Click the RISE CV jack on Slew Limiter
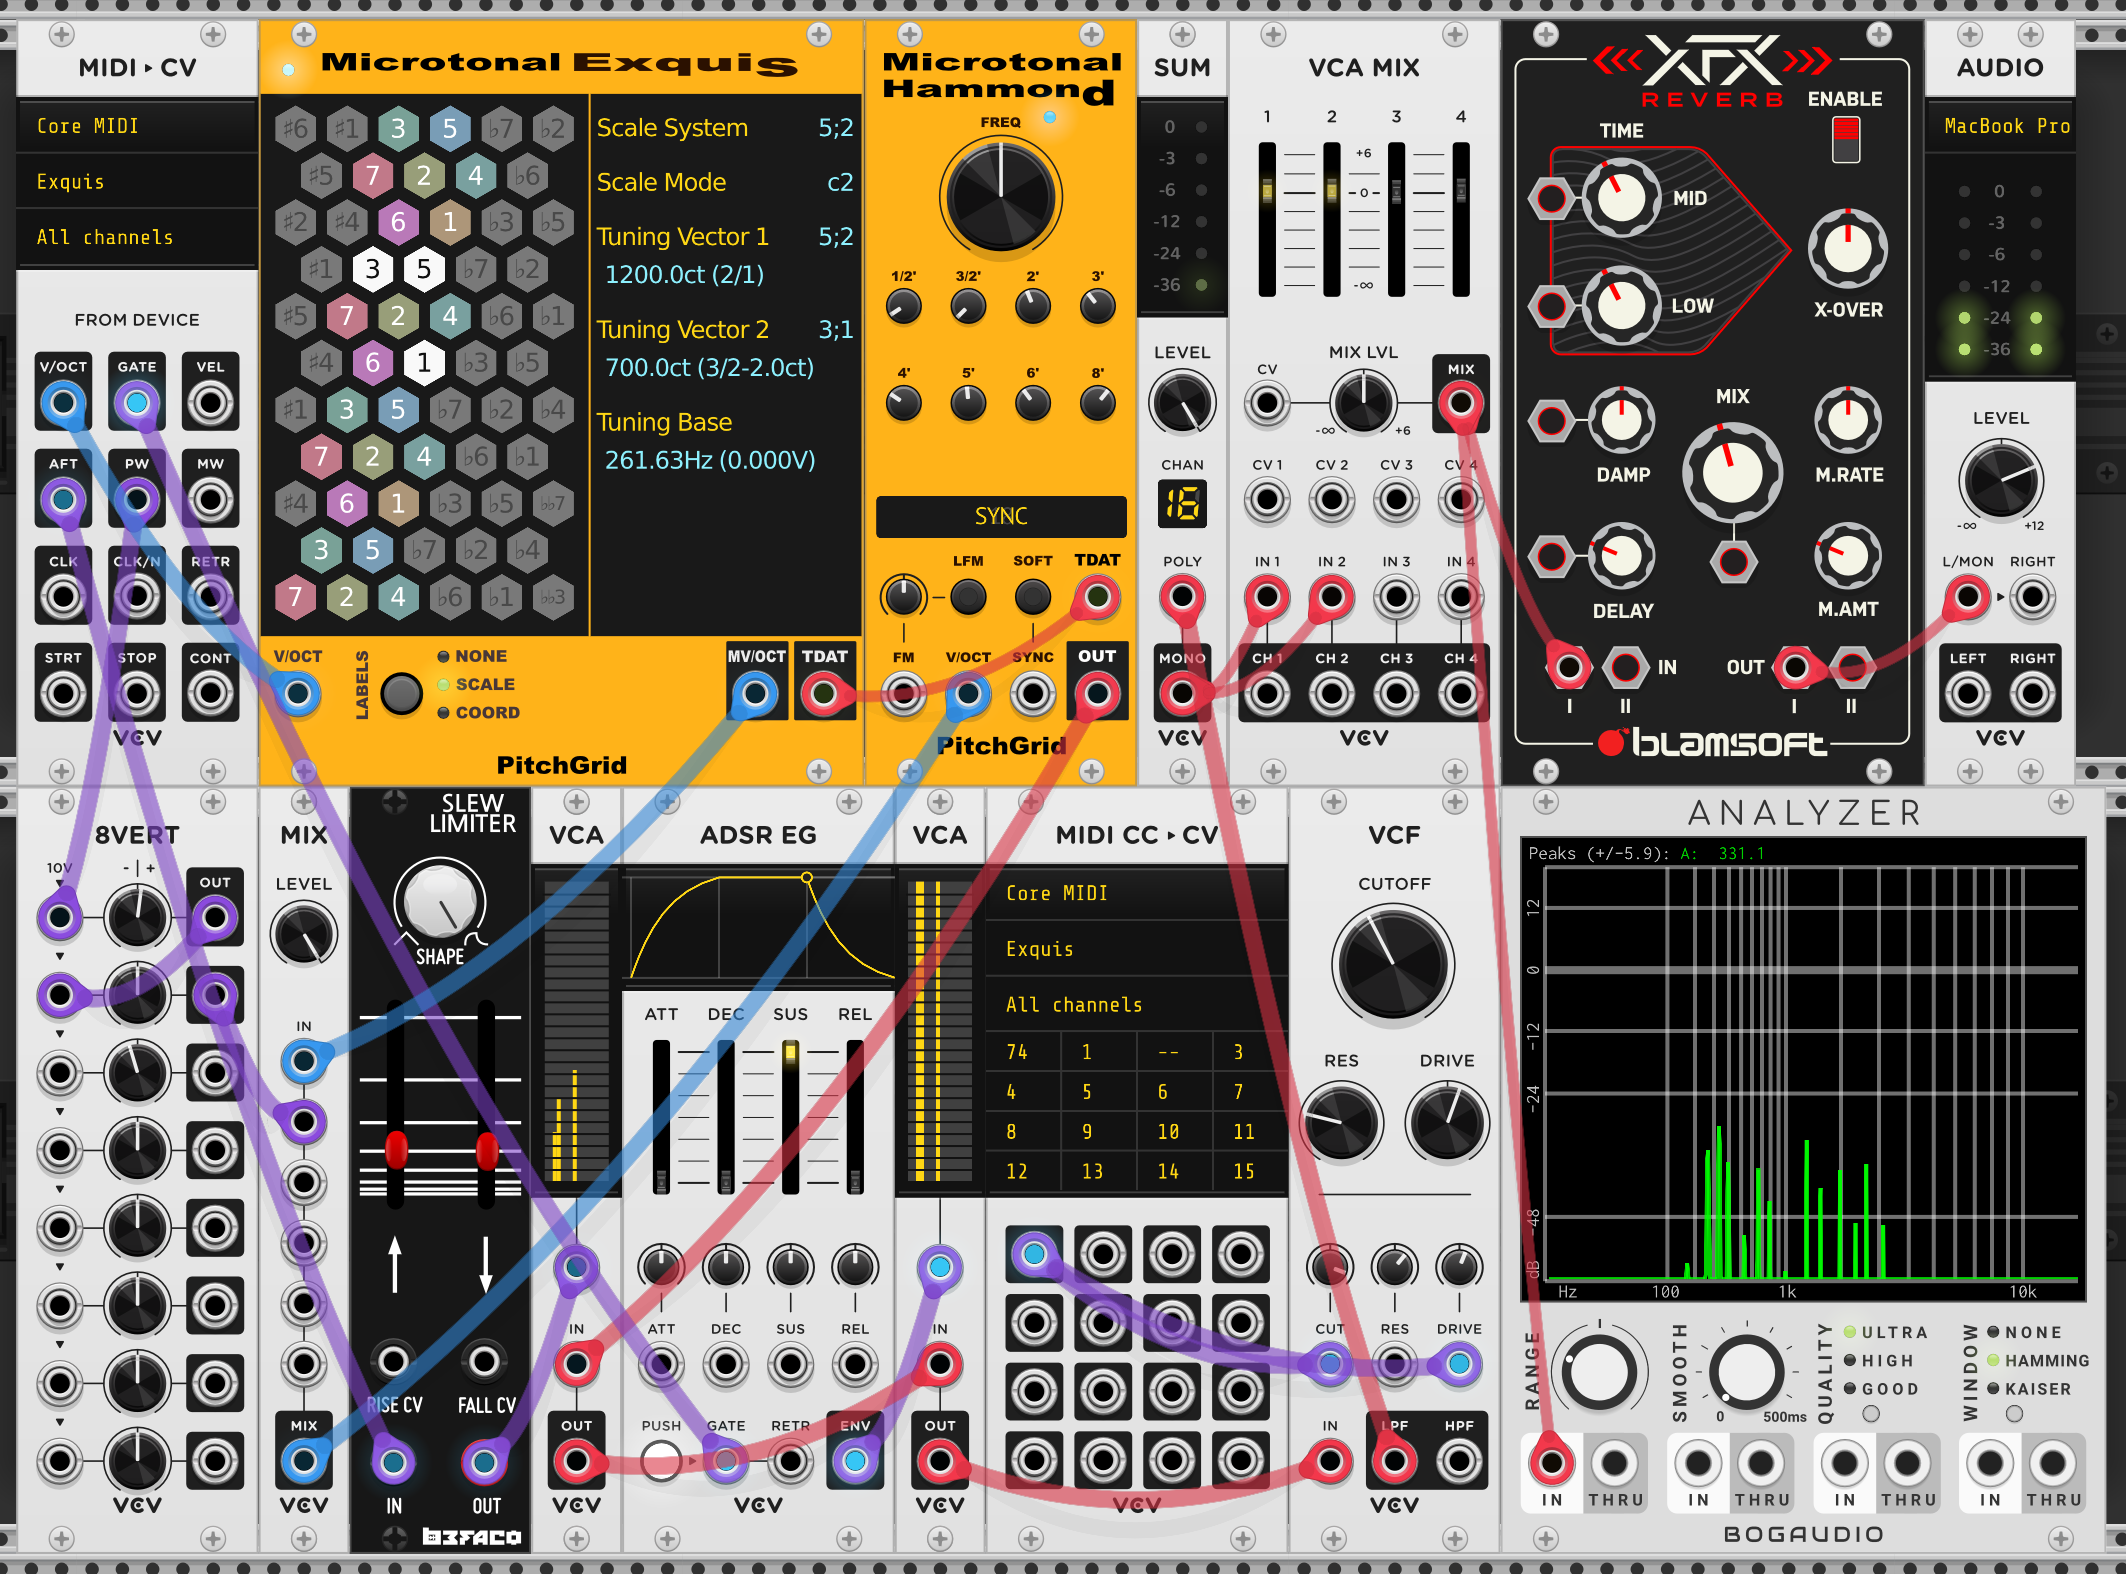2126x1574 pixels. pyautogui.click(x=393, y=1361)
